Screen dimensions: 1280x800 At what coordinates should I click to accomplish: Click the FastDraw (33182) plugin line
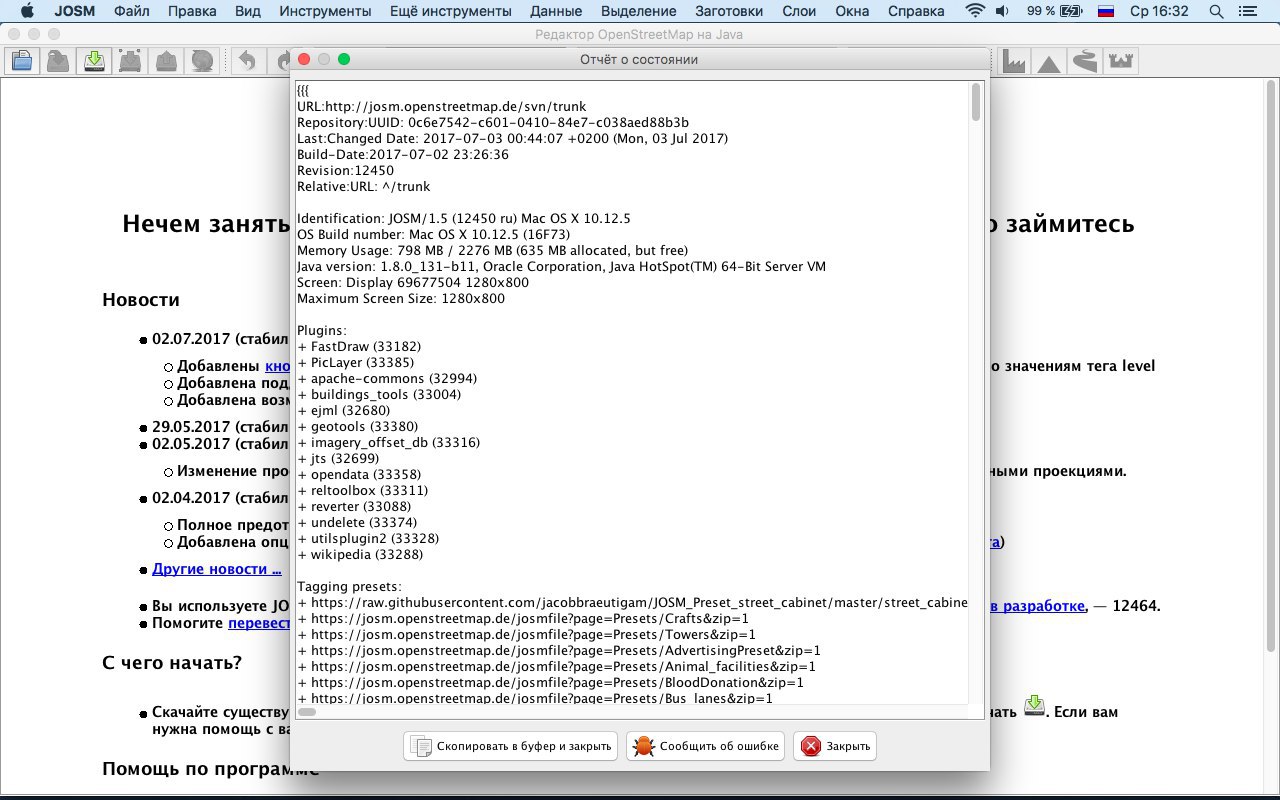pyautogui.click(x=359, y=346)
